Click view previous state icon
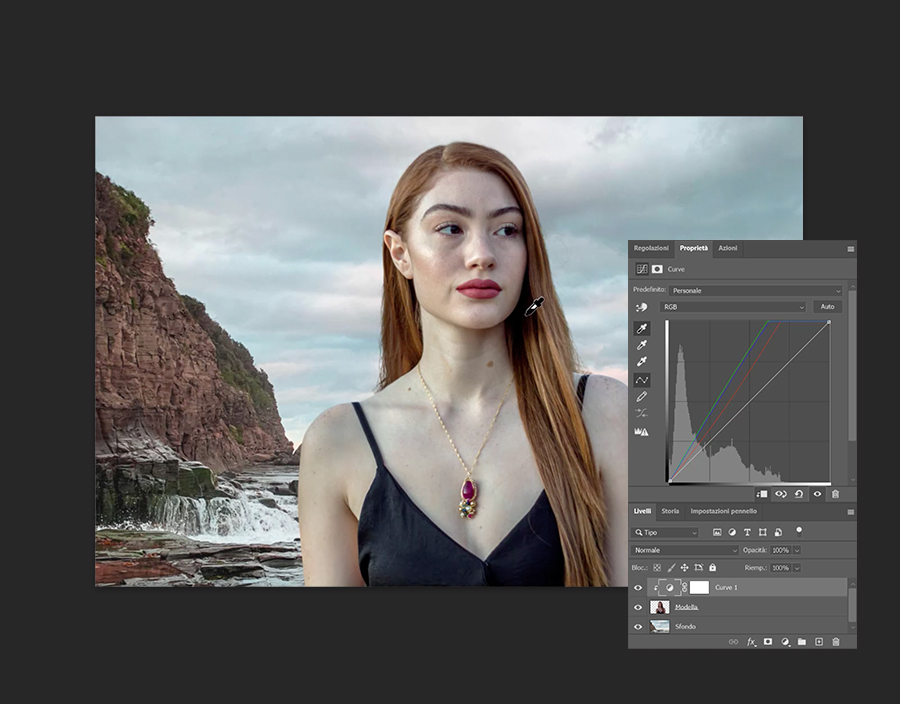This screenshot has height=704, width=900. 781,494
